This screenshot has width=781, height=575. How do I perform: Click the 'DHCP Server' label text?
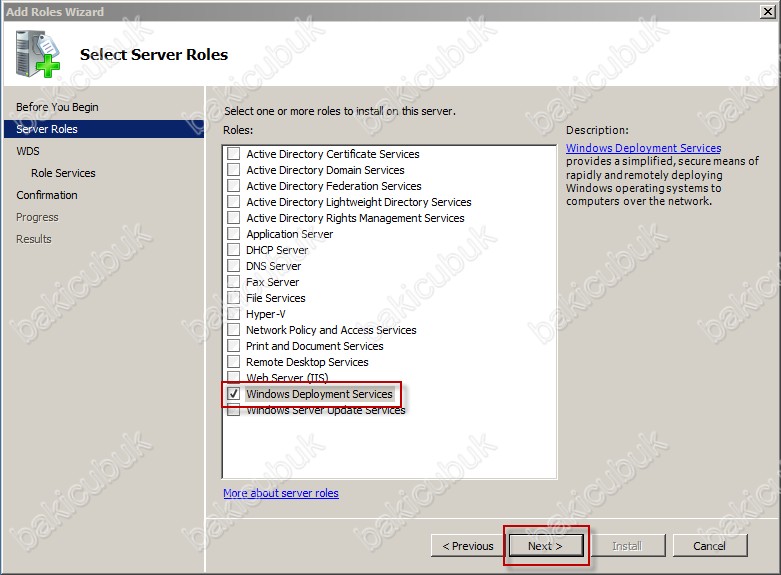[x=277, y=250]
